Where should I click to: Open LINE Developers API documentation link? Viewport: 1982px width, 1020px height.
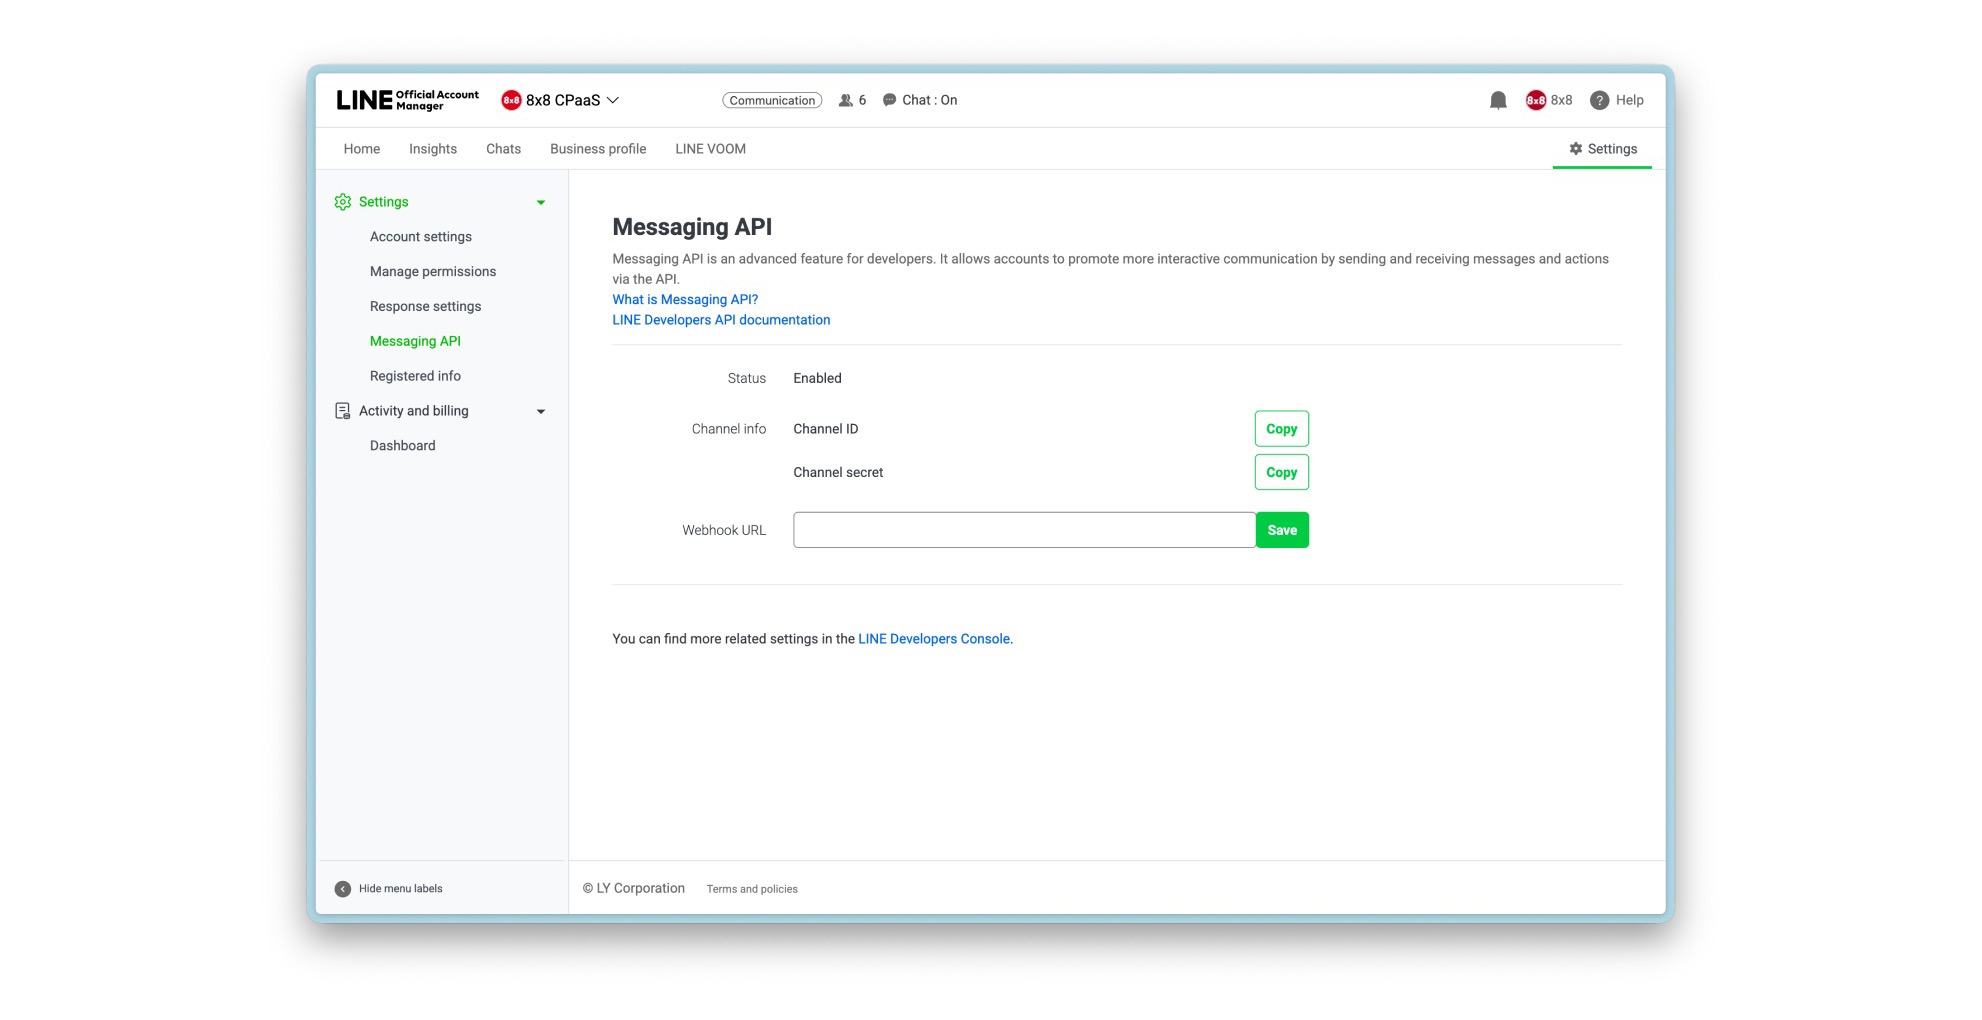721,320
